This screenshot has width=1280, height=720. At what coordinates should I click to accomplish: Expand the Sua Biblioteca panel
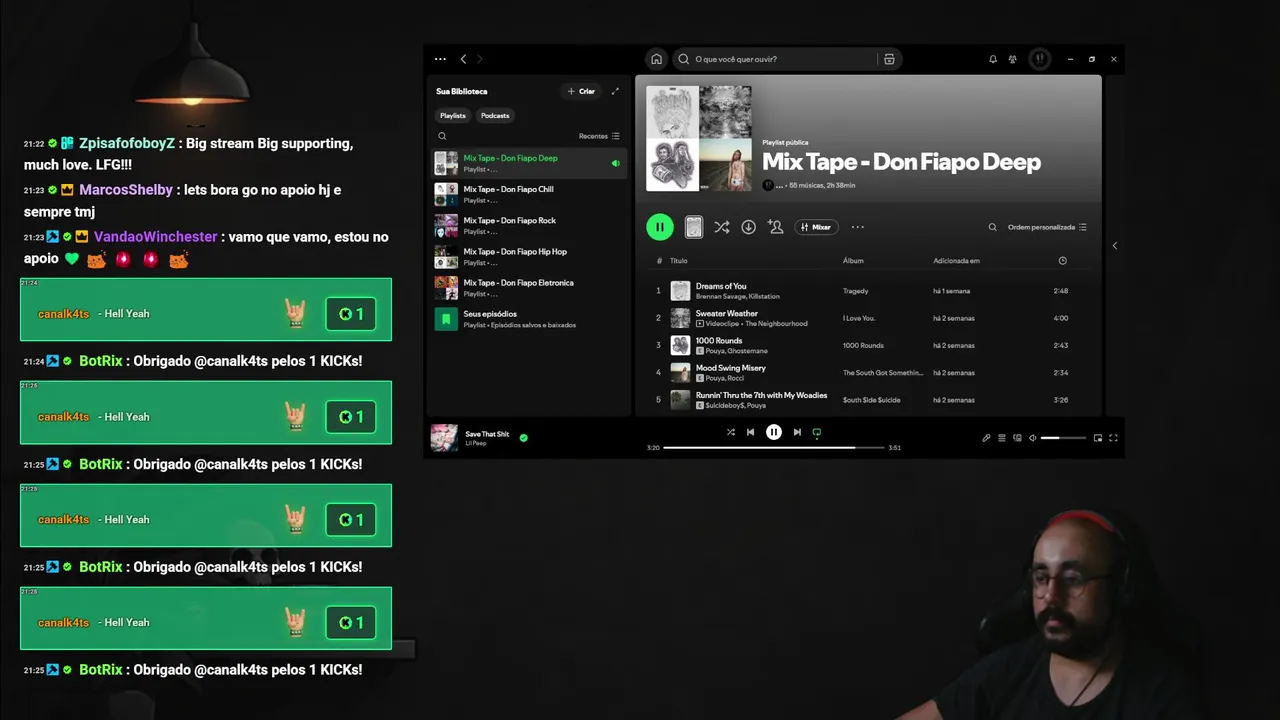coord(615,91)
